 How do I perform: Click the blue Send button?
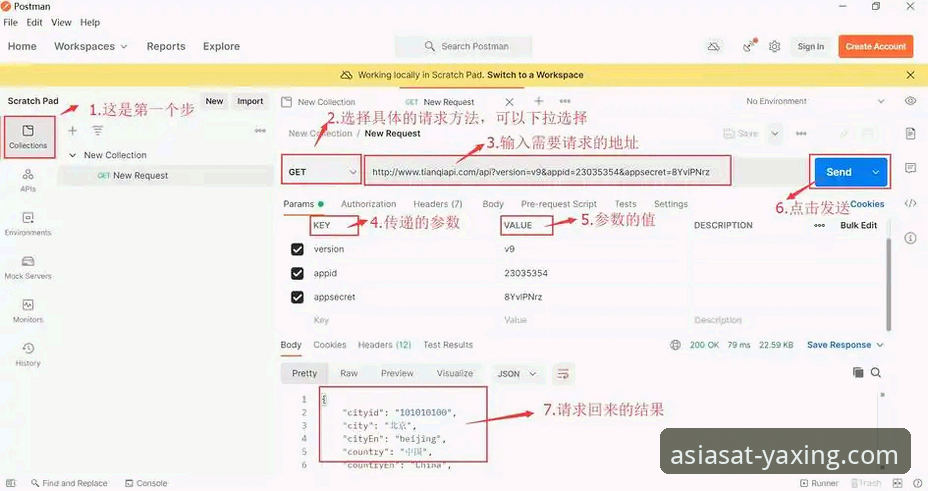tap(839, 172)
